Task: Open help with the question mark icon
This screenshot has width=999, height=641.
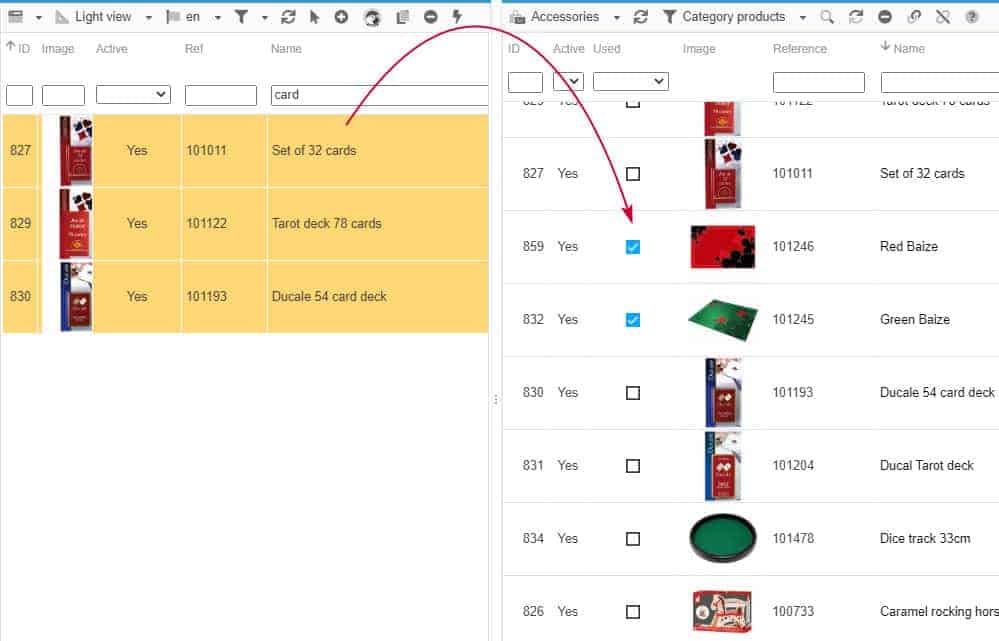Action: coord(971,17)
